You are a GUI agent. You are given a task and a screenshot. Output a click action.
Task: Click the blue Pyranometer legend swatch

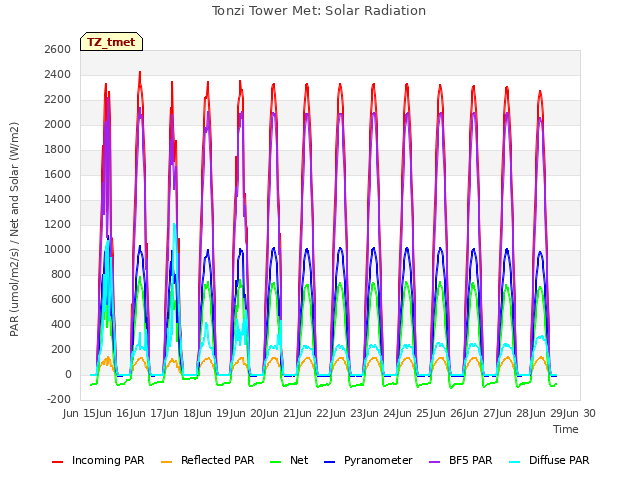329,462
